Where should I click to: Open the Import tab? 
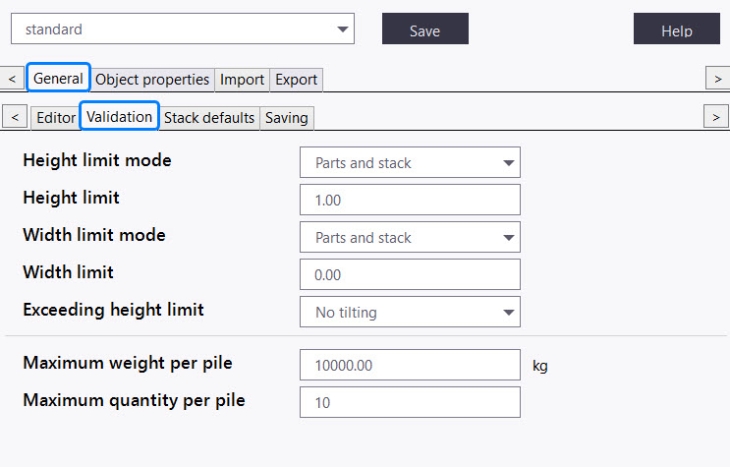[242, 79]
